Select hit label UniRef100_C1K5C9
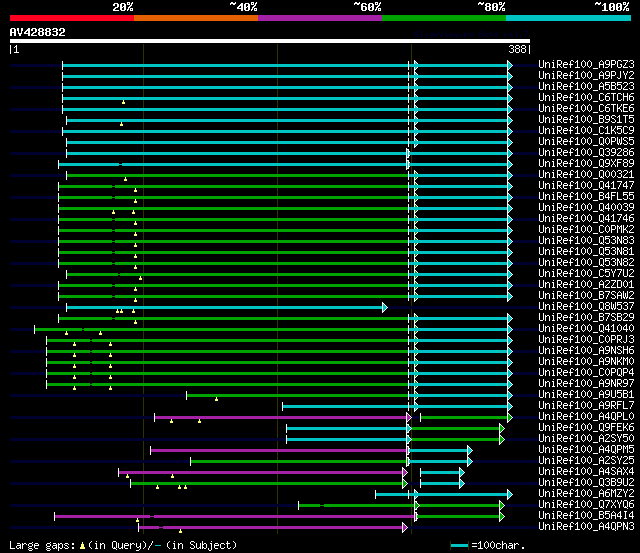This screenshot has height=553, width=640. (586, 131)
